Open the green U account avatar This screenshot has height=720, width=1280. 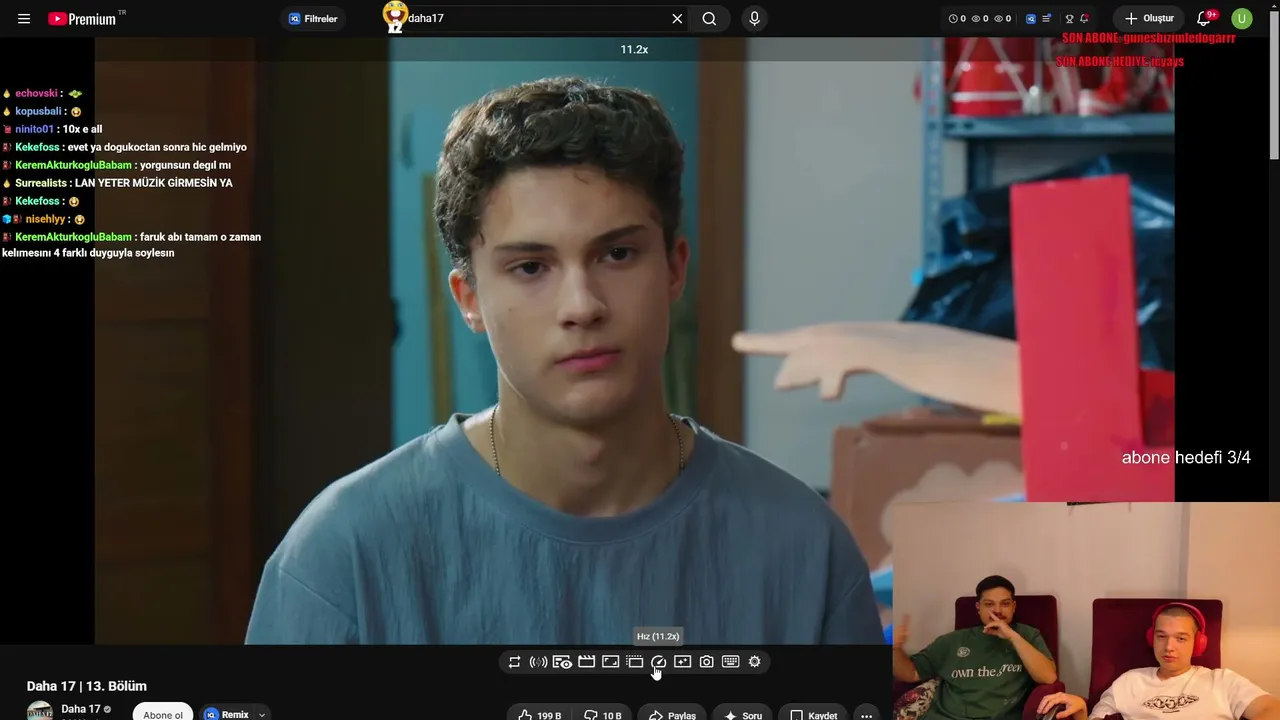click(1242, 19)
